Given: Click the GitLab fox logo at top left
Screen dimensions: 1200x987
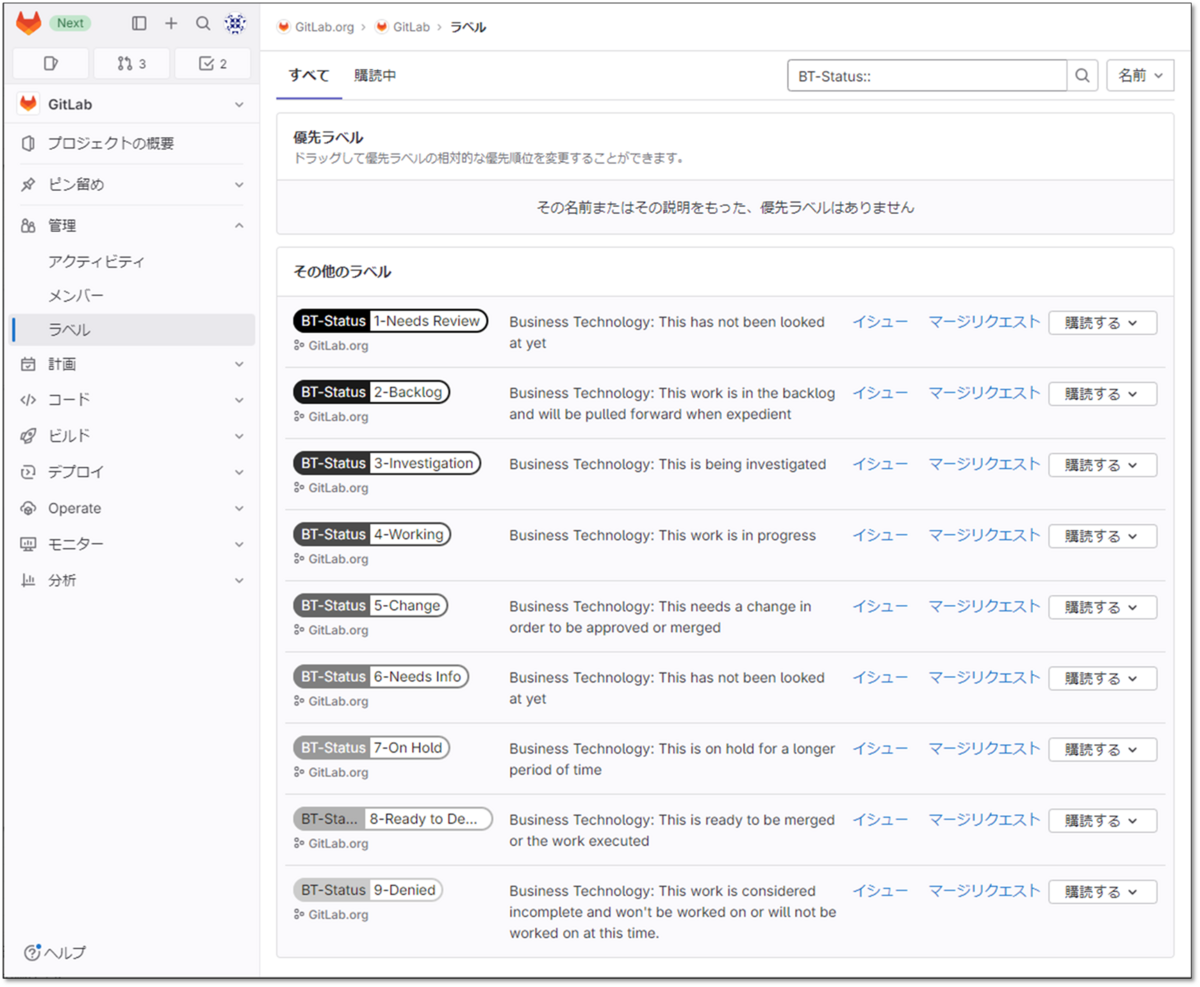Looking at the screenshot, I should coord(29,23).
